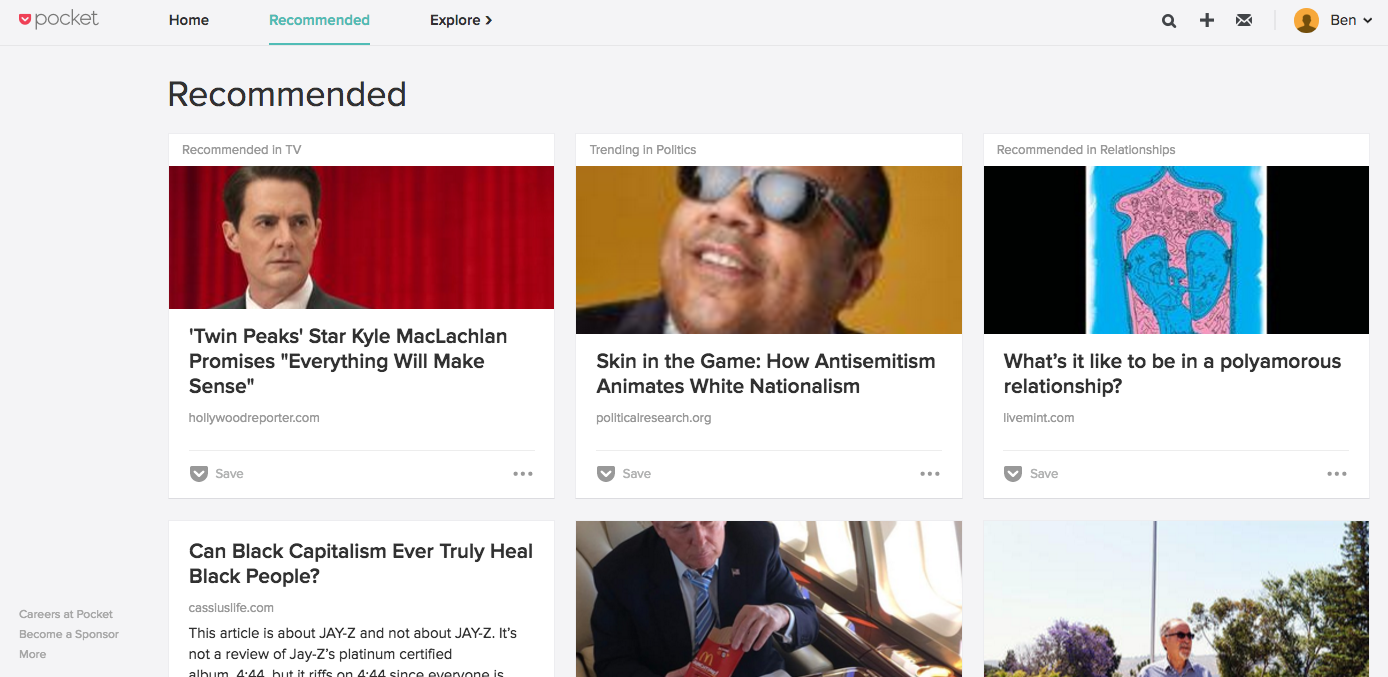Screen dimensions: 1388x677
Task: Open three-dot menu on Skin in the Game card
Action: pos(930,474)
